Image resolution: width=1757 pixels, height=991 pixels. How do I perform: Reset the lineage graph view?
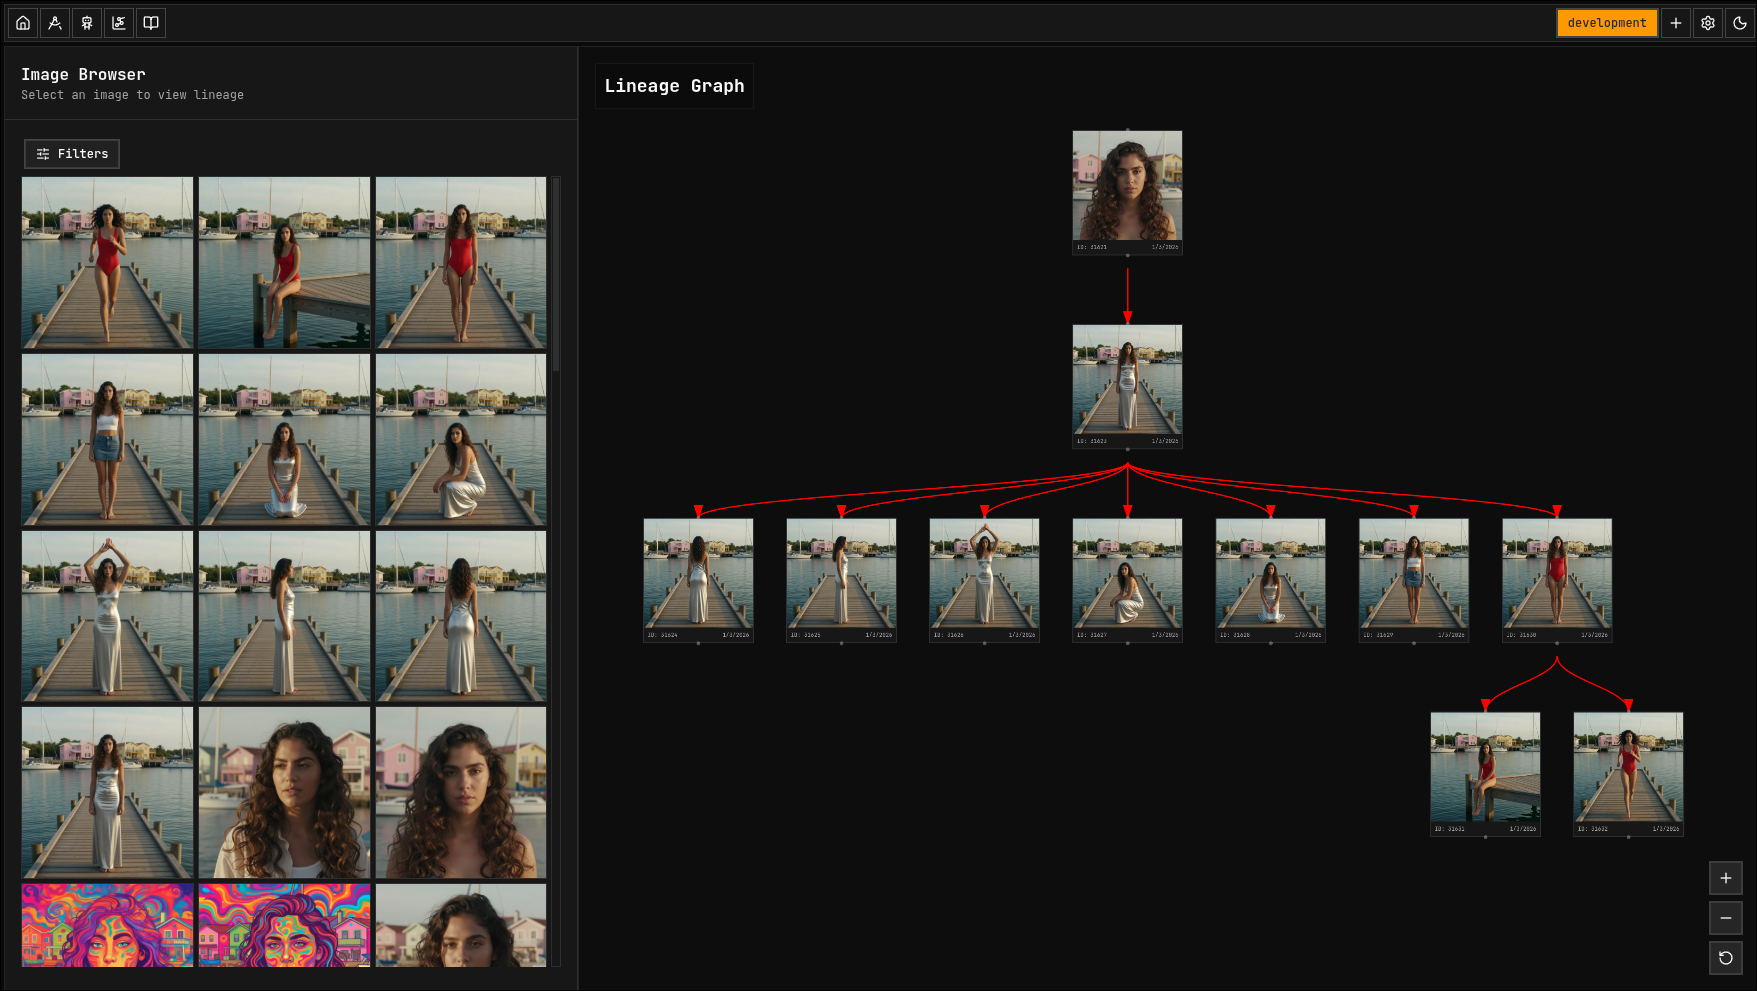(1726, 958)
